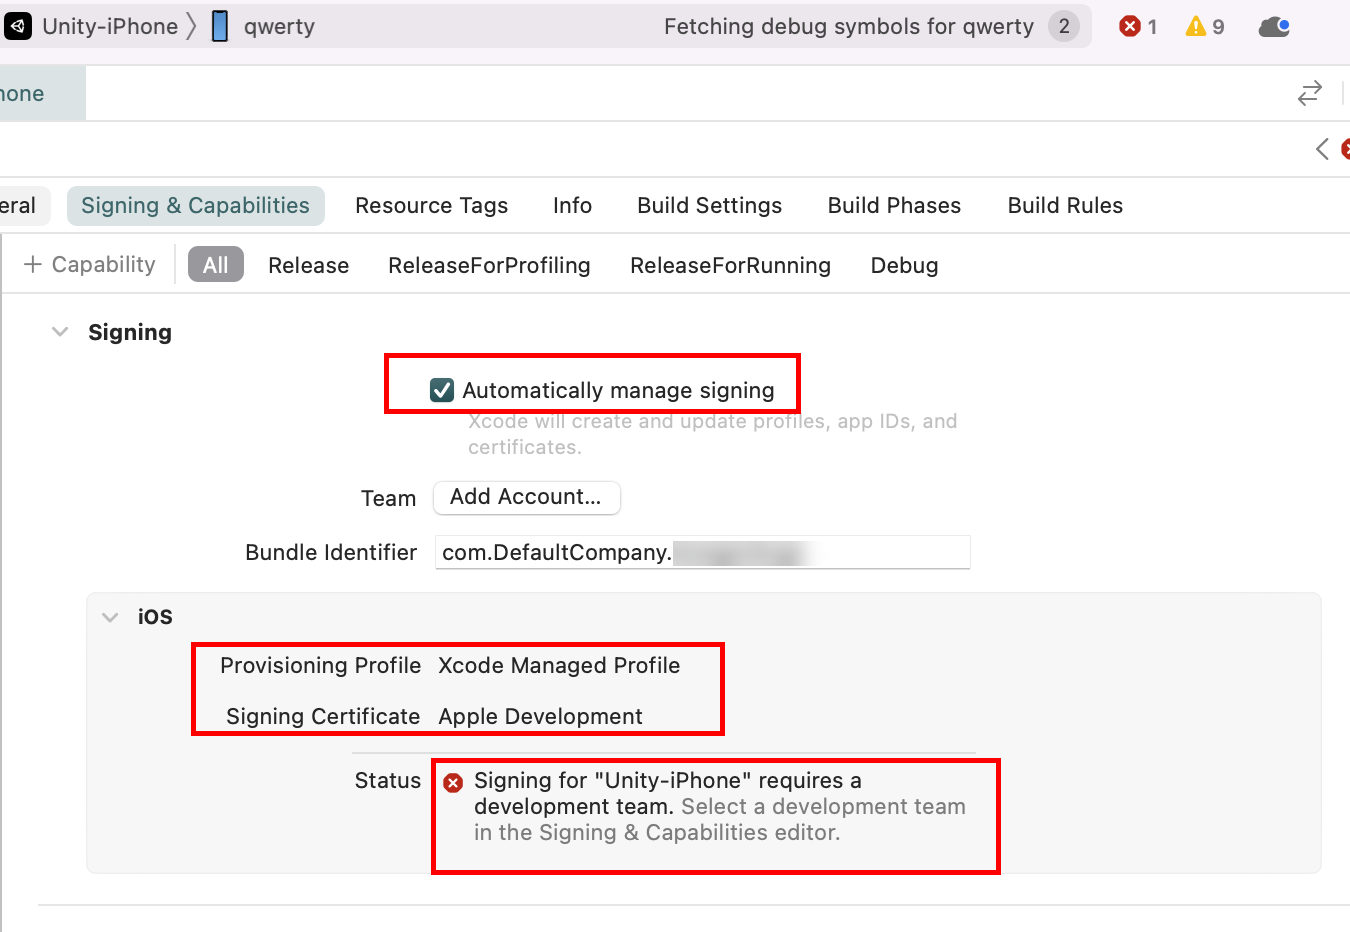Open the Build Phases tab
The image size is (1350, 932).
(894, 205)
